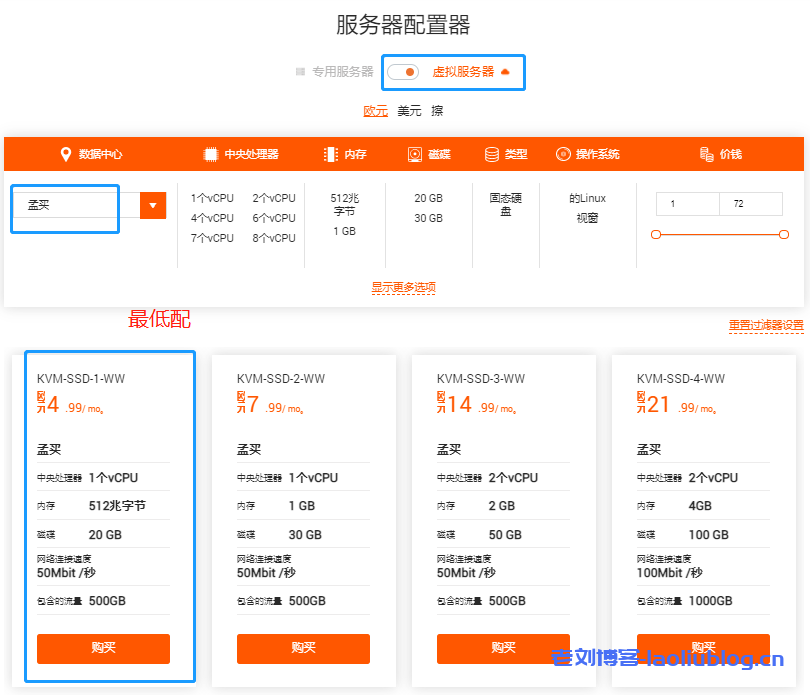The height and width of the screenshot is (696, 810).
Task: Click 购买 button for KVM-SSD-1-WW
Action: coord(103,648)
